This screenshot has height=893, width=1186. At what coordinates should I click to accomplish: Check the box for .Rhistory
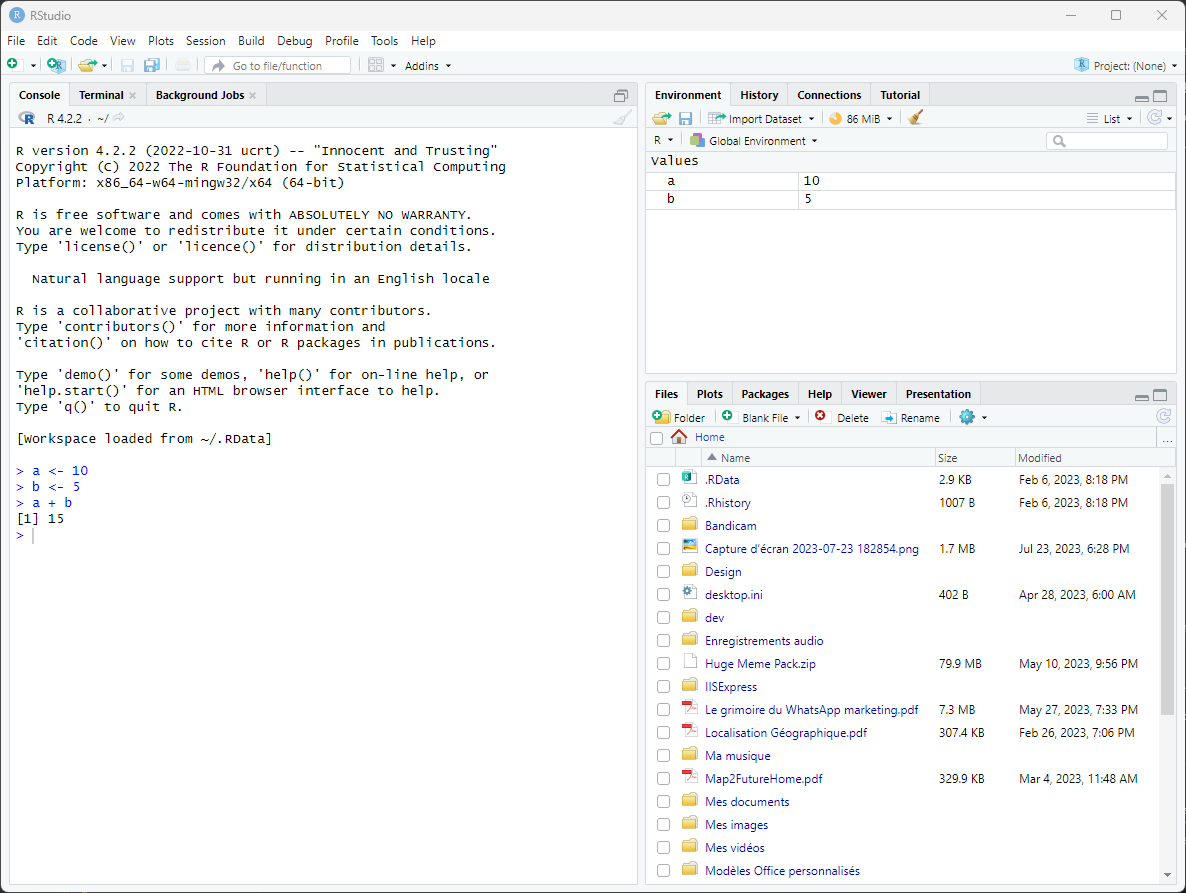click(663, 503)
